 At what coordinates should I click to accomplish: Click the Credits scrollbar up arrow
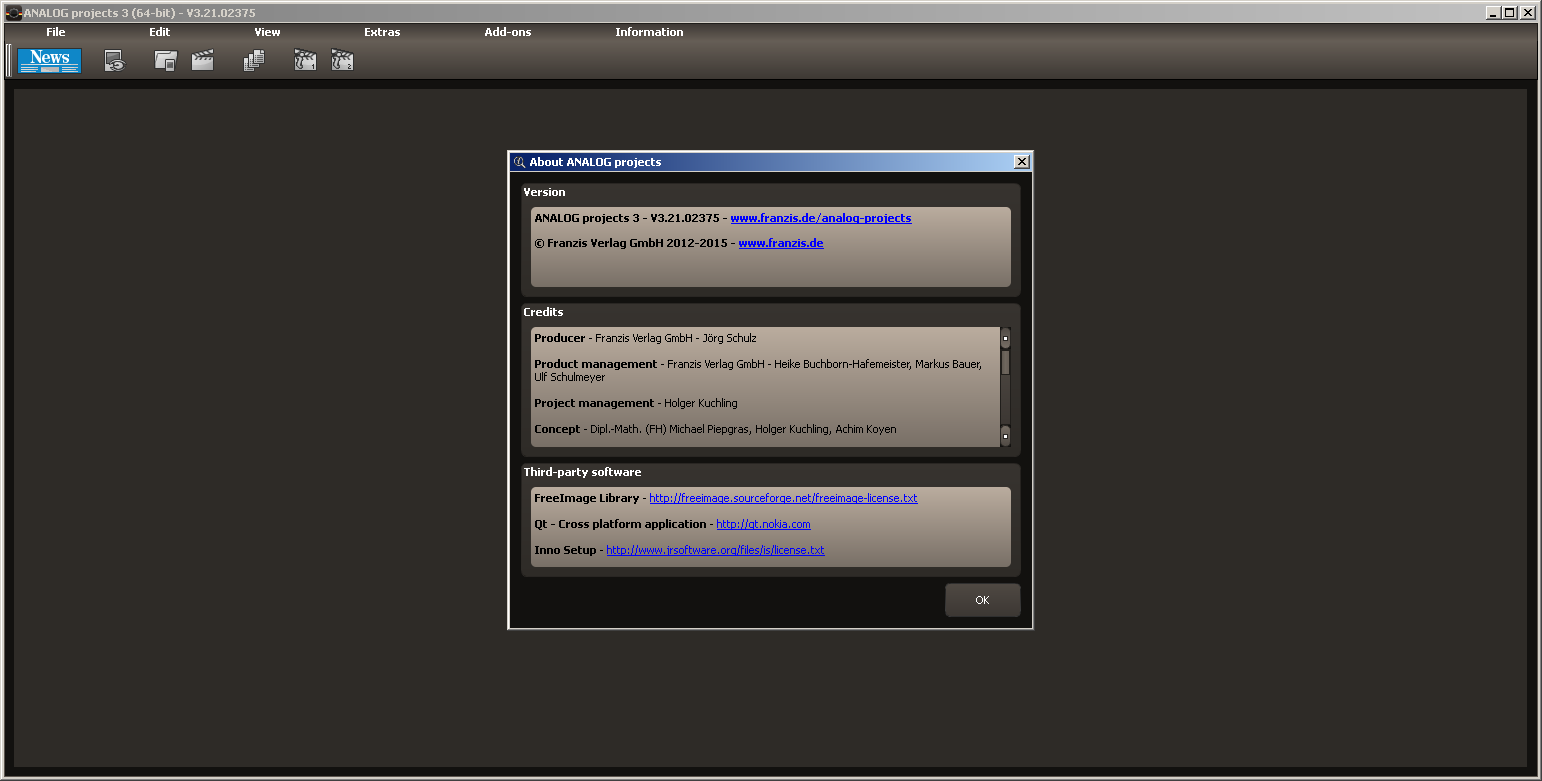click(x=1005, y=338)
